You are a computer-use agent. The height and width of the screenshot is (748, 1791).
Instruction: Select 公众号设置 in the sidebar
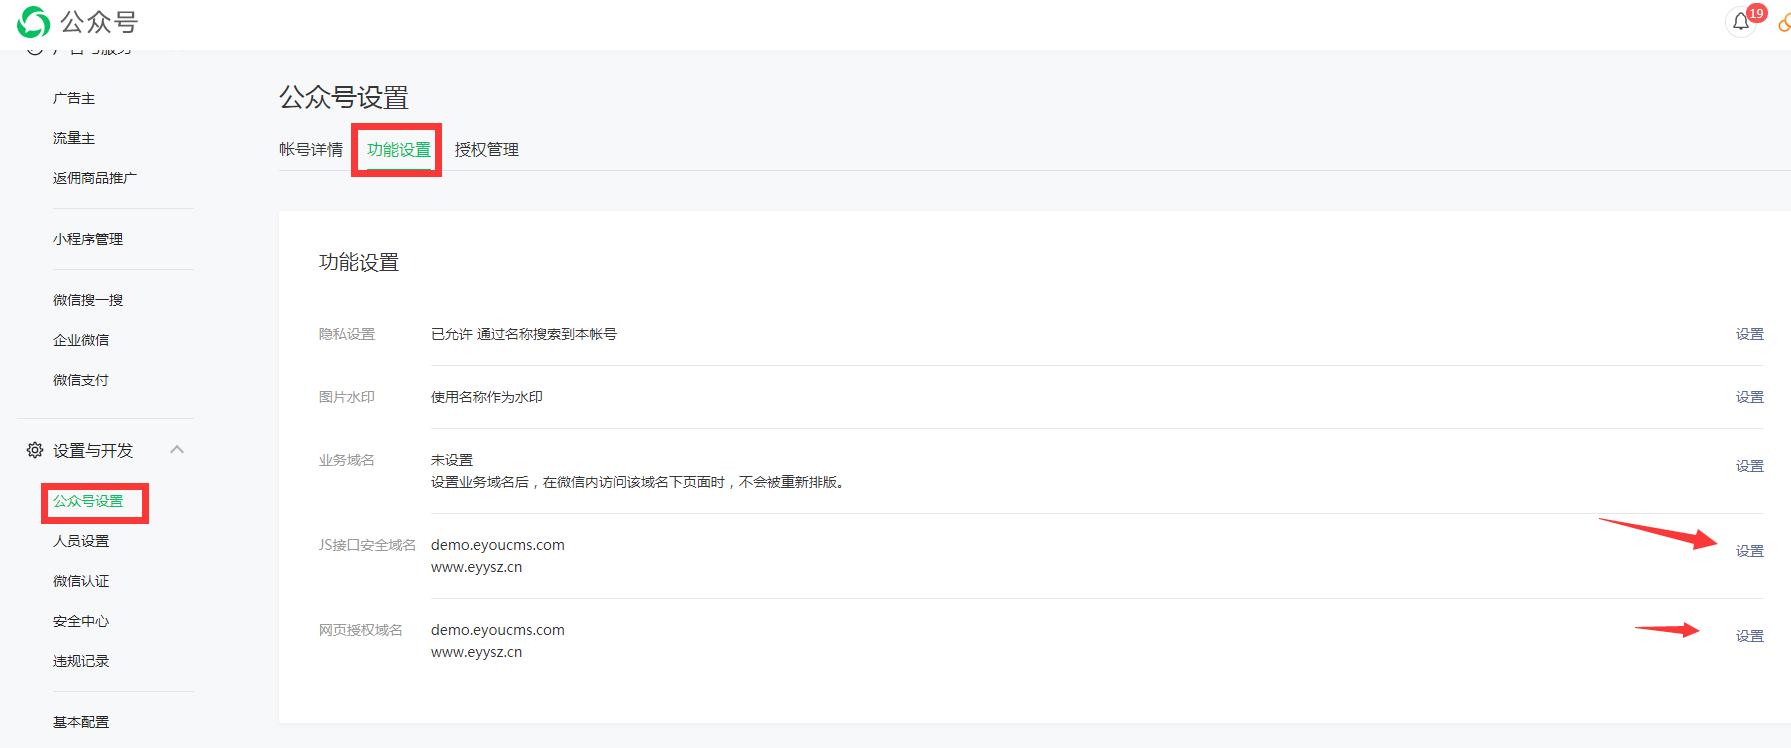point(88,502)
